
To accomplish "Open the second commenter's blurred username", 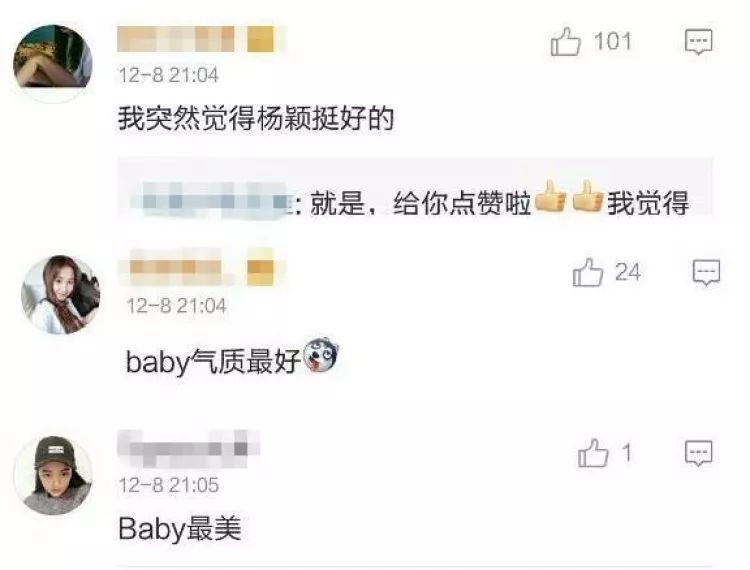I will coord(202,267).
